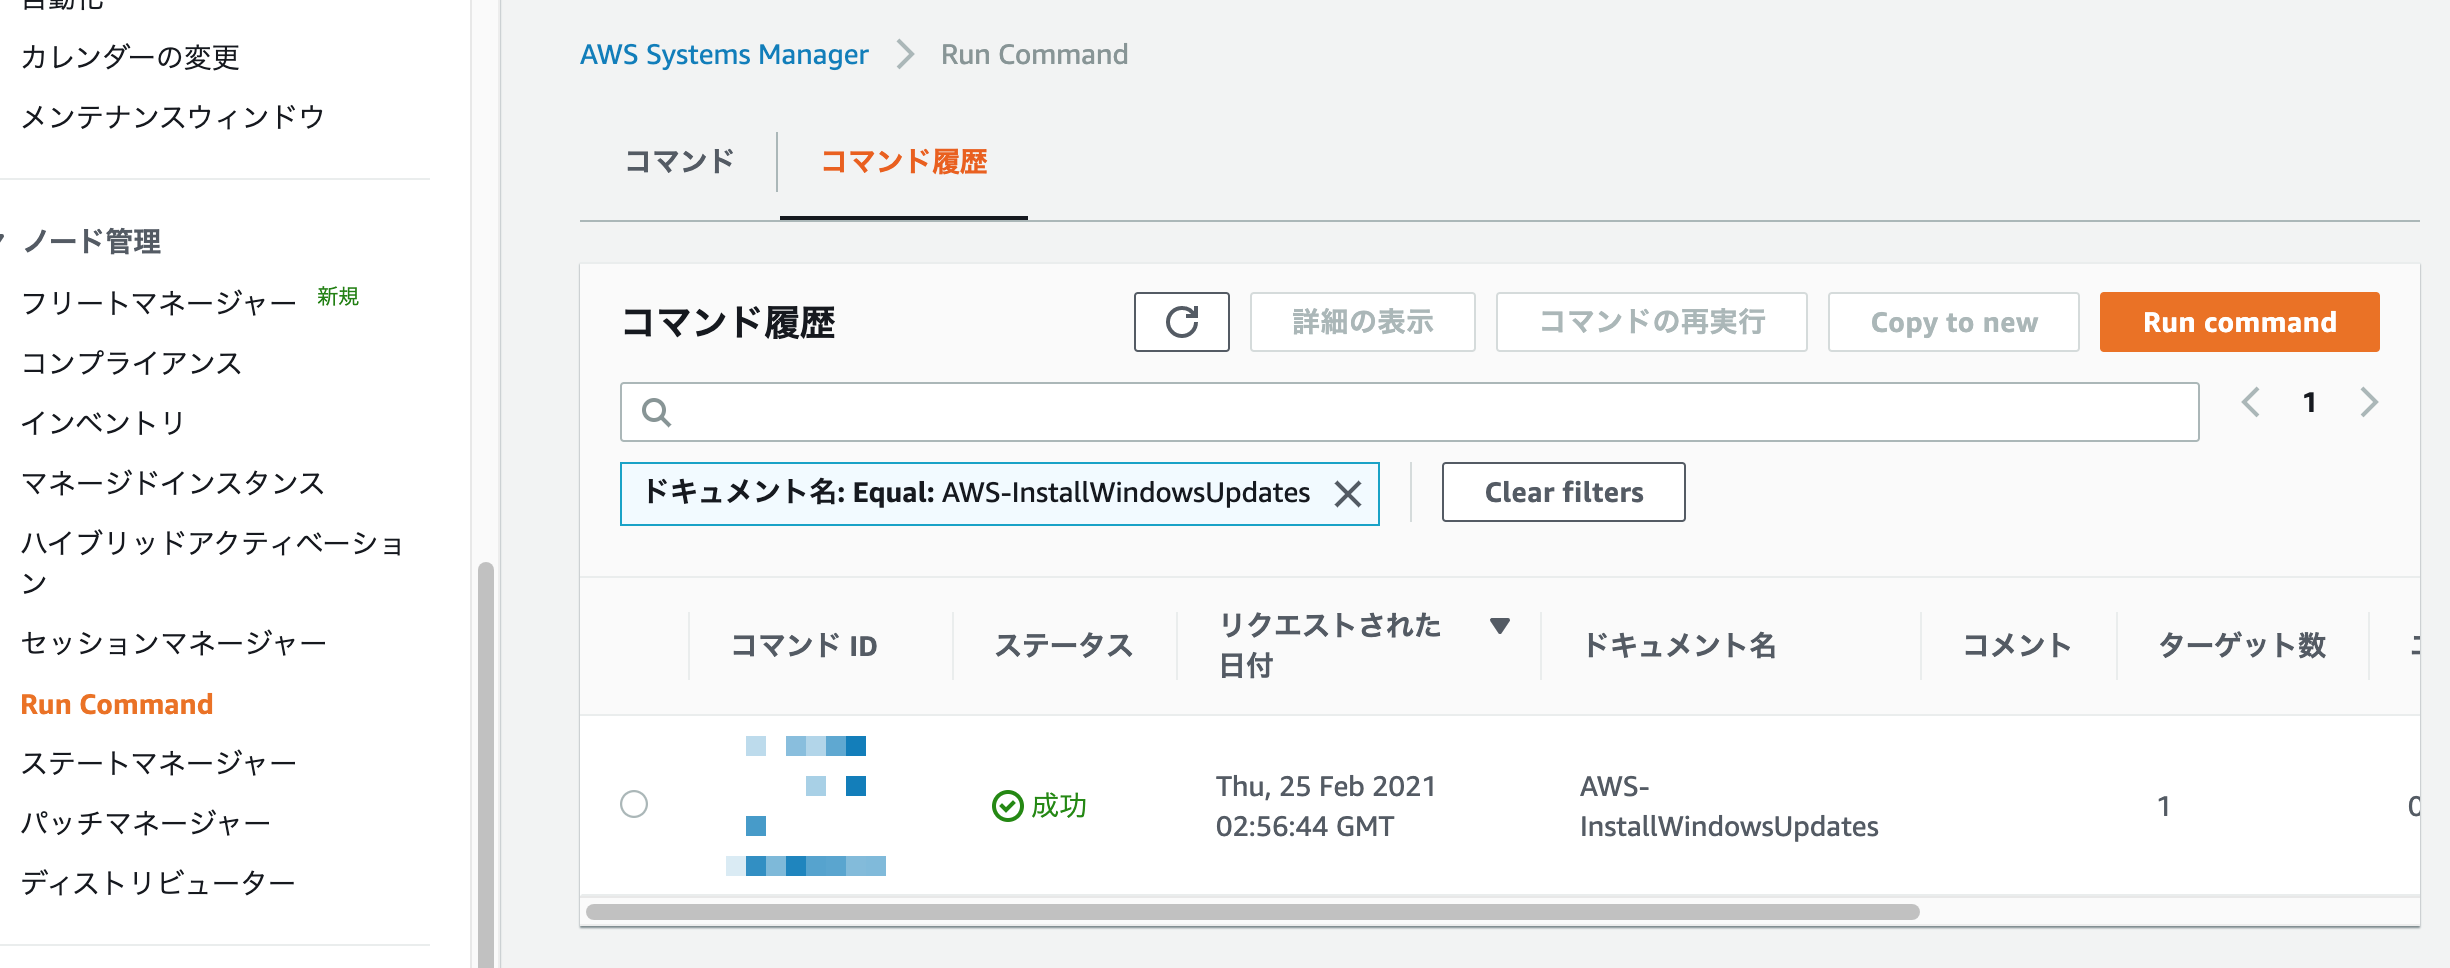Go to the previous page arrow
Viewport: 2450px width, 968px height.
click(2251, 402)
